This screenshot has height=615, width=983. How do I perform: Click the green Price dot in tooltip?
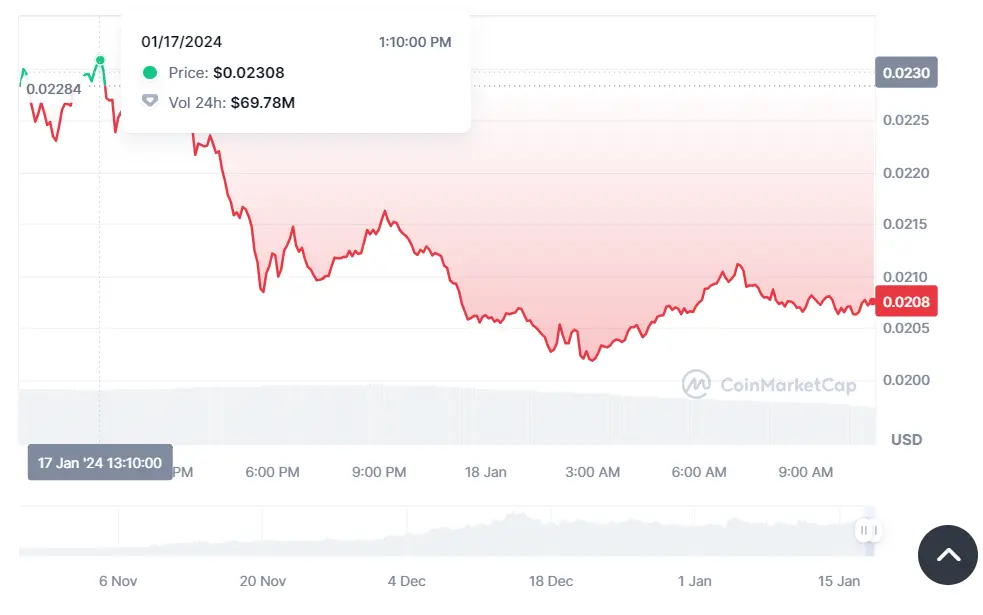(150, 73)
